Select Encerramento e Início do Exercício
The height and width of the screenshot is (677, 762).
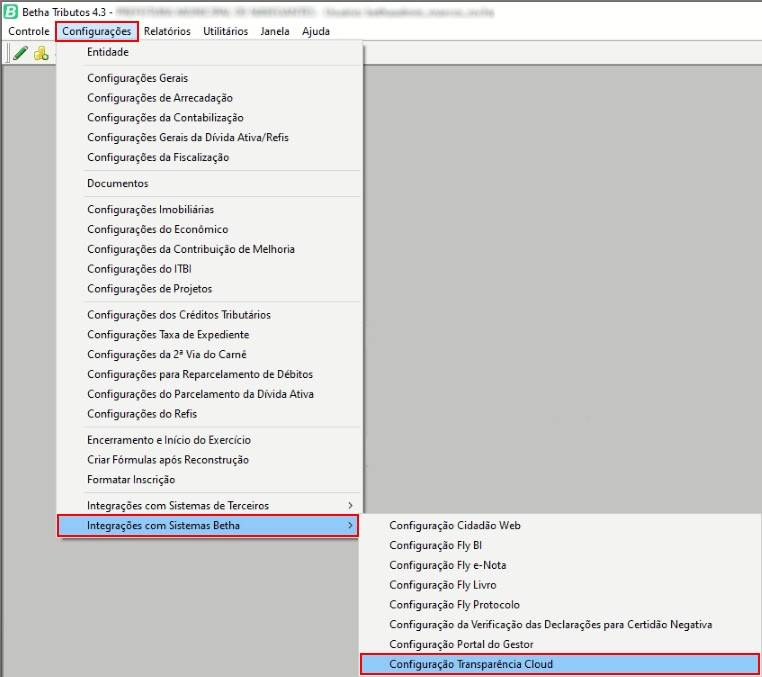click(x=169, y=440)
